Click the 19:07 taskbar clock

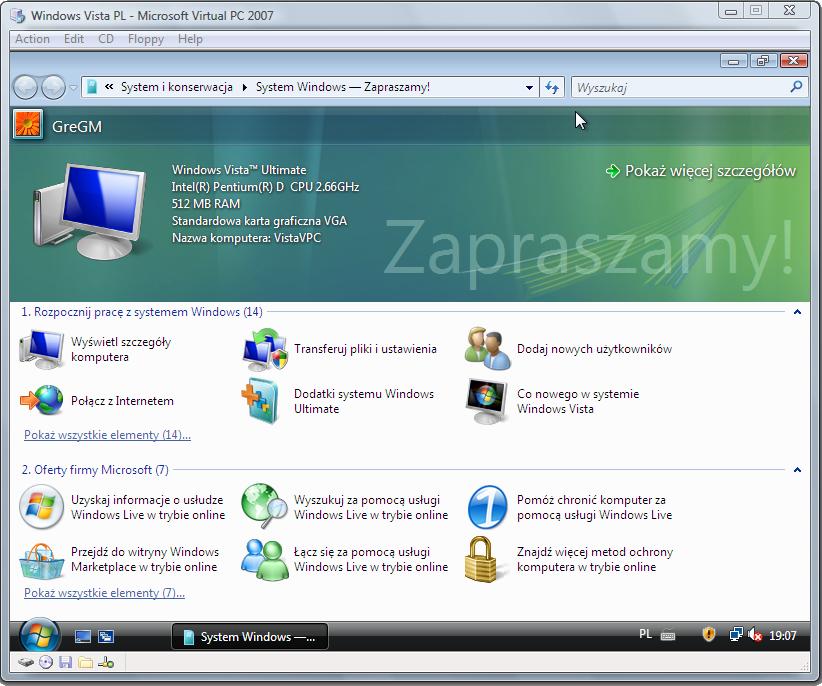(782, 636)
